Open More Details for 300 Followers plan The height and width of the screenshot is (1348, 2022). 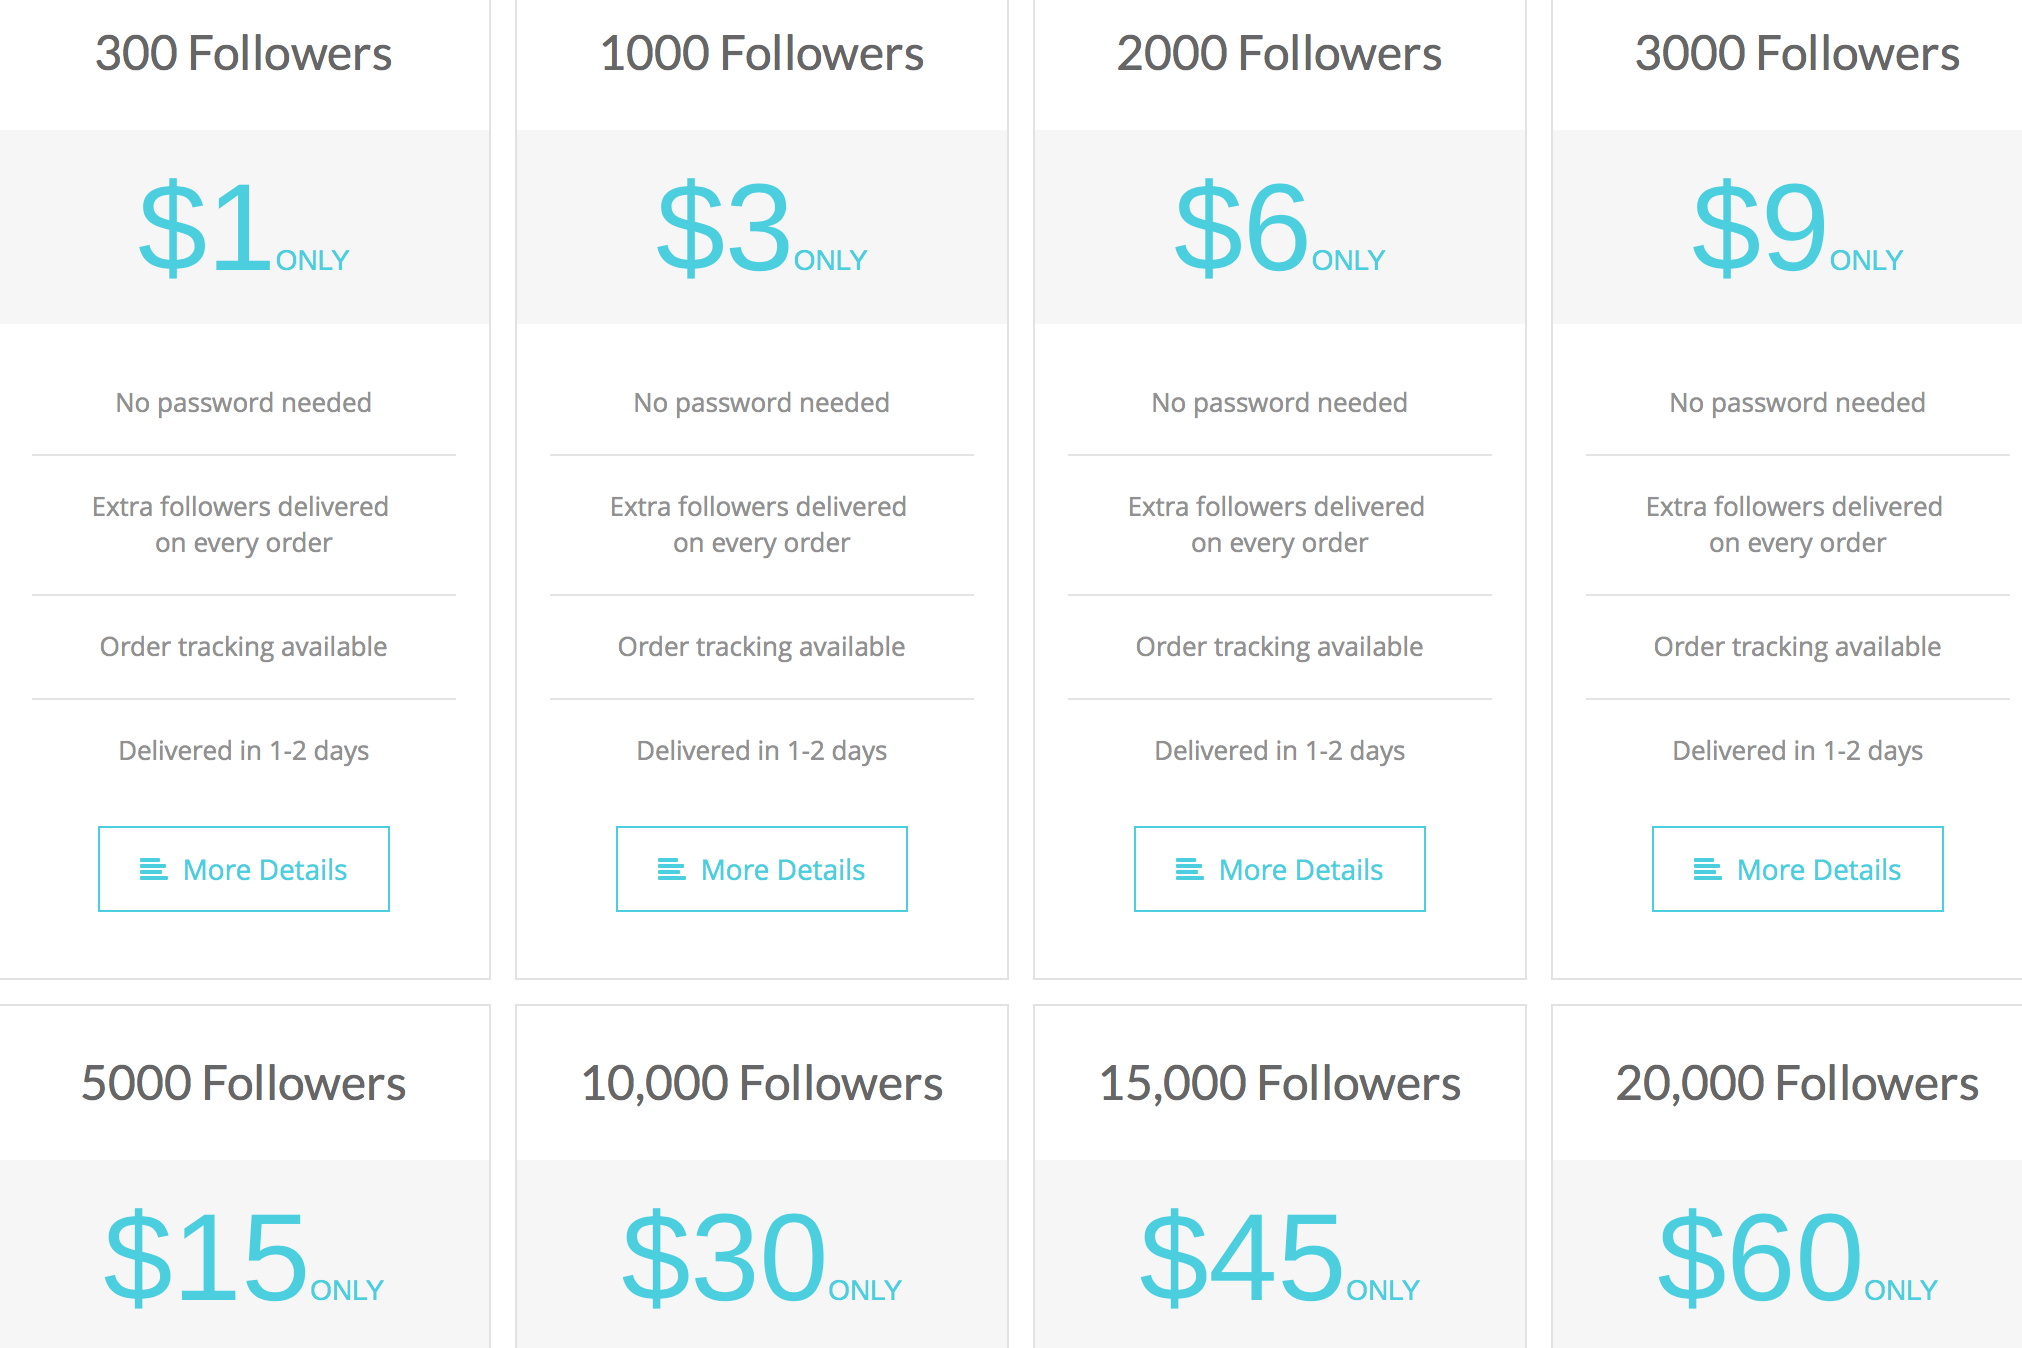coord(244,869)
